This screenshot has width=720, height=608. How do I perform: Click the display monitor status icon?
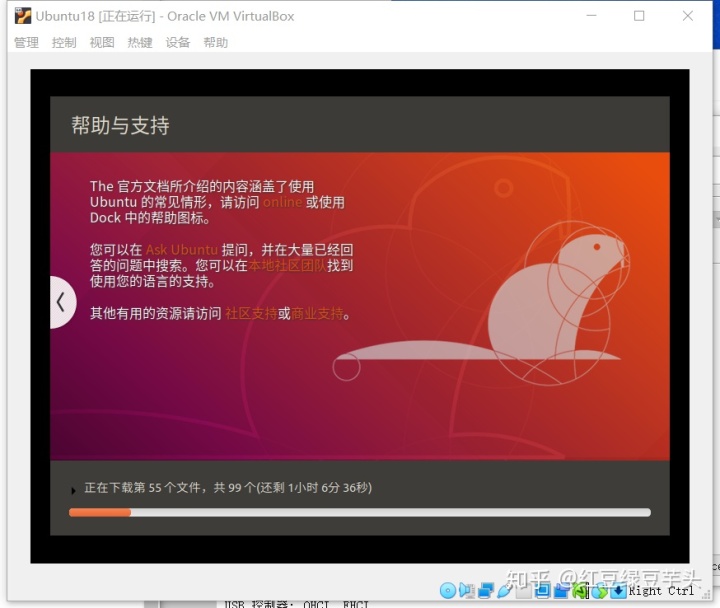point(542,591)
